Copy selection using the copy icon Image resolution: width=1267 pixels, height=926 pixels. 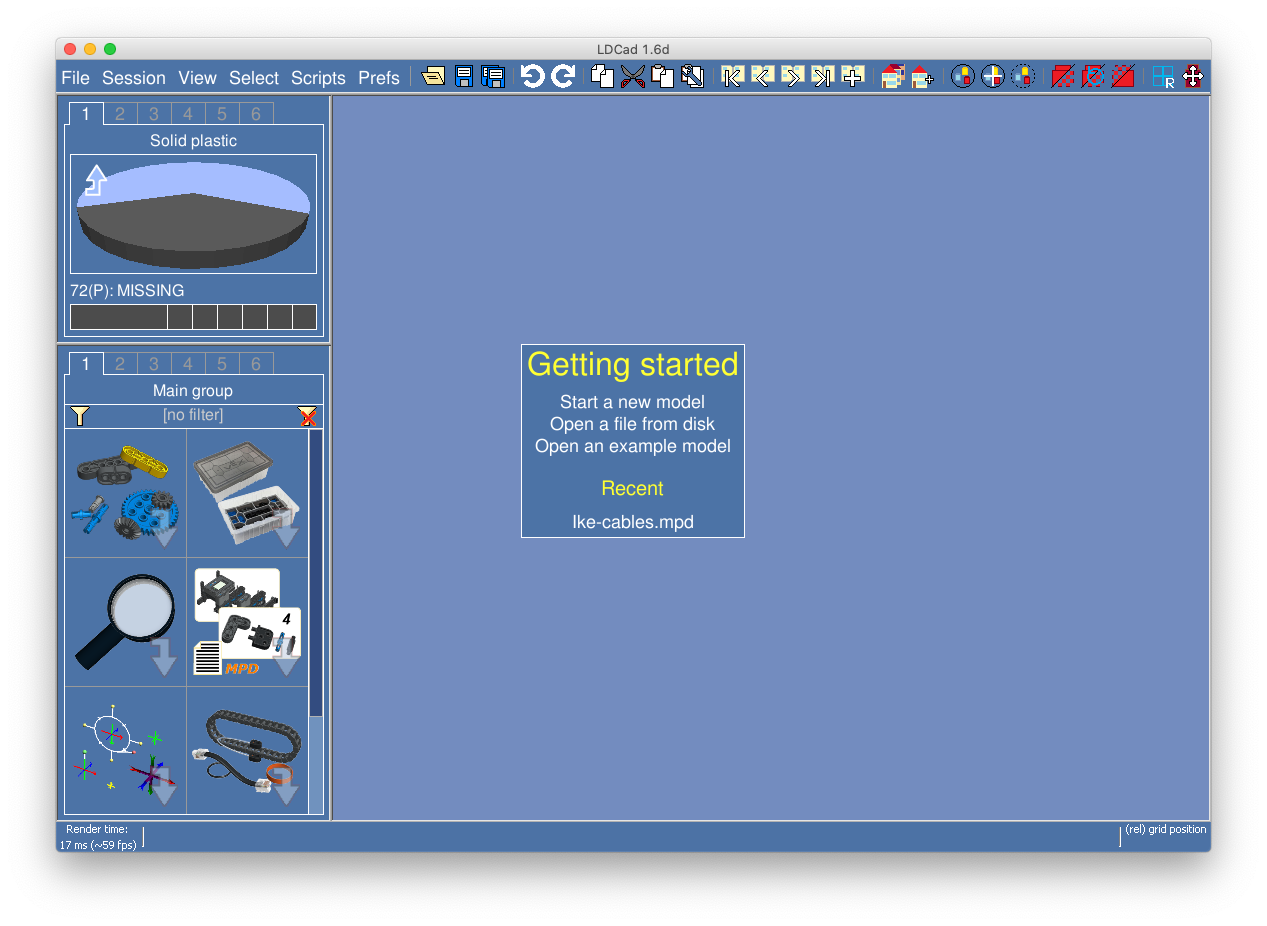tap(602, 76)
